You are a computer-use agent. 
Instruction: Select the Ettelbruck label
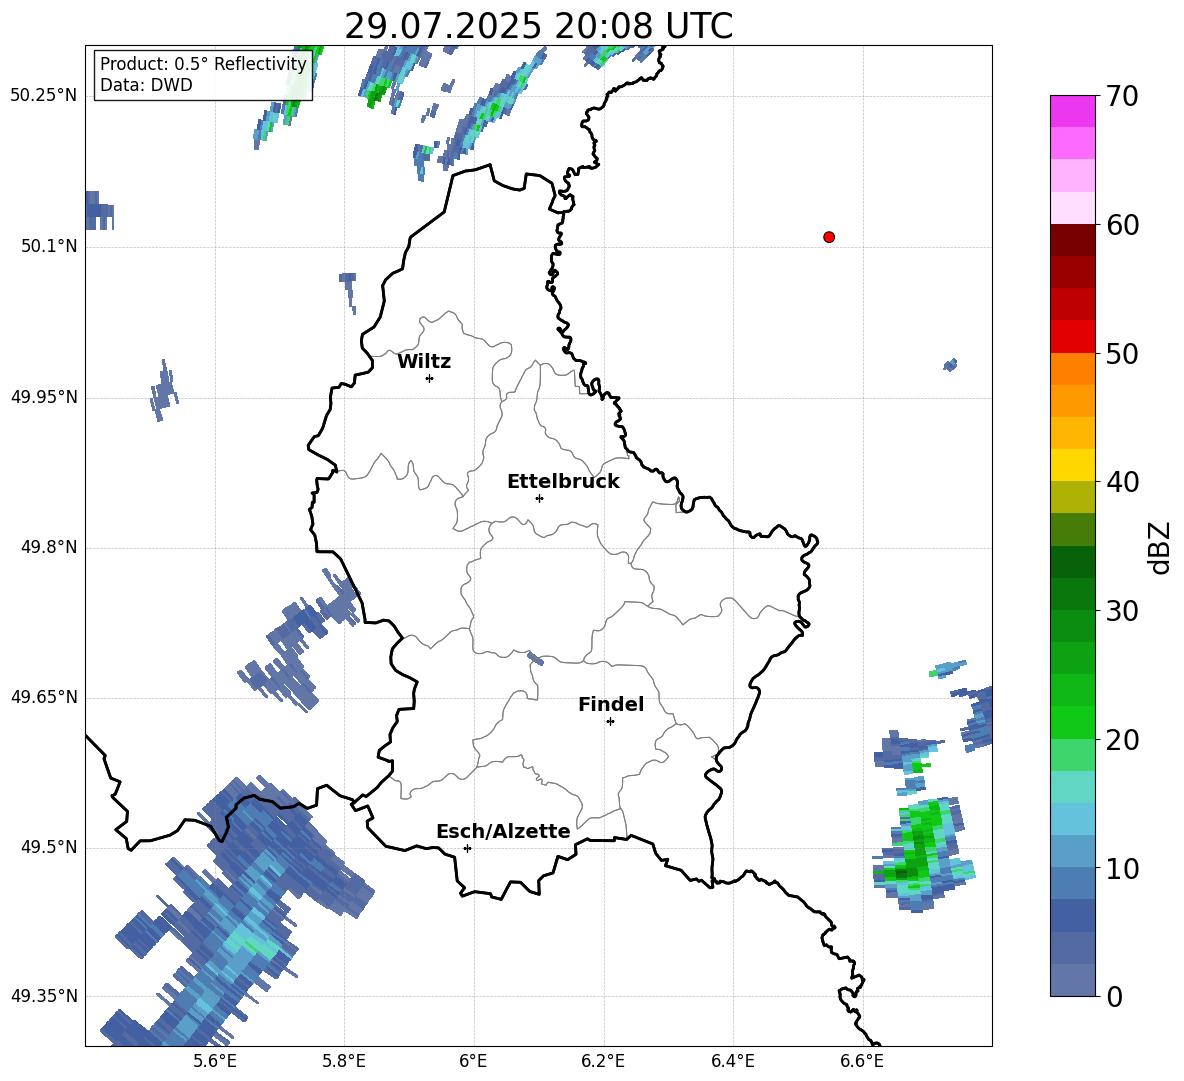click(563, 482)
